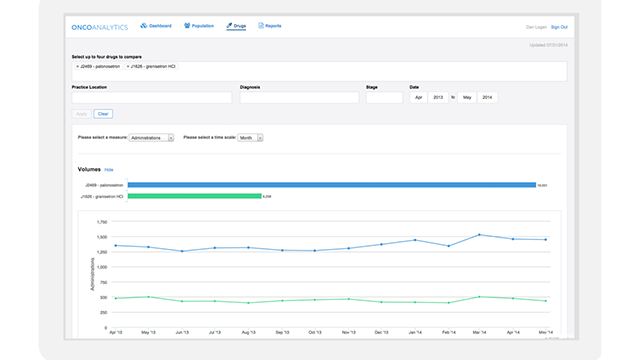The image size is (640, 360).
Task: Click the Clear button
Action: click(x=103, y=114)
